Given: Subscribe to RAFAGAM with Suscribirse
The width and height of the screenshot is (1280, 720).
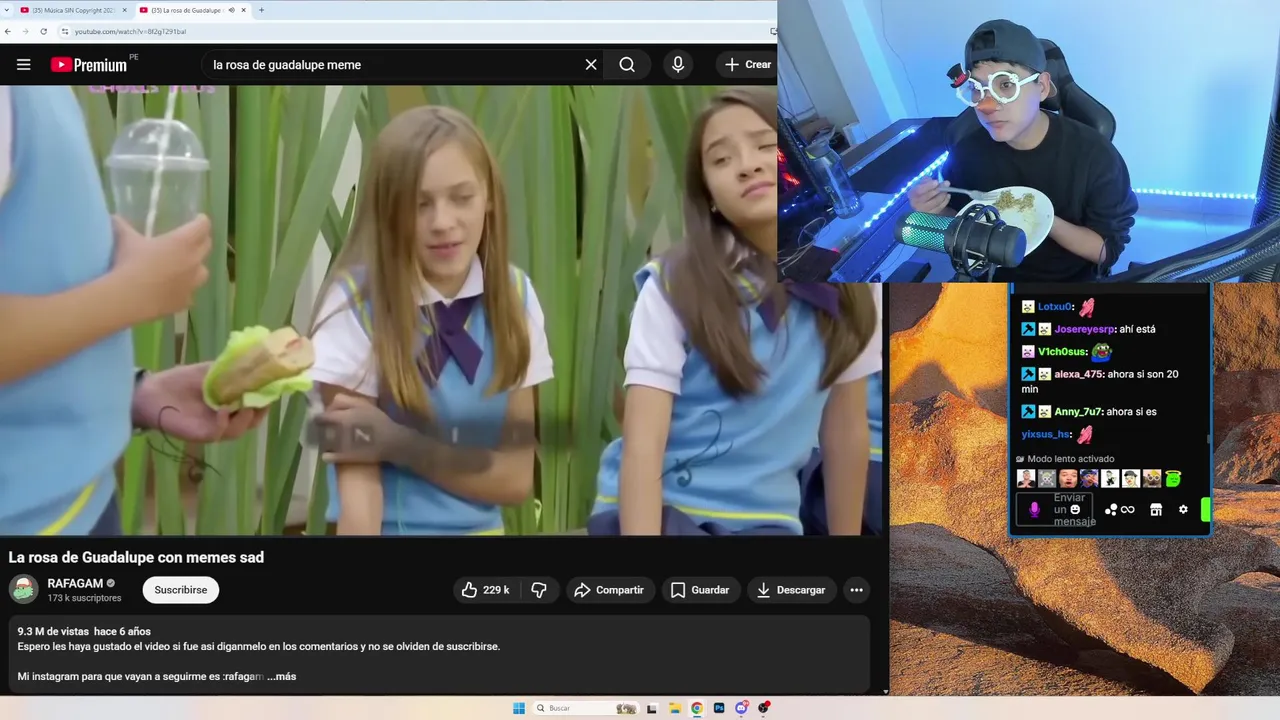Looking at the screenshot, I should [181, 590].
